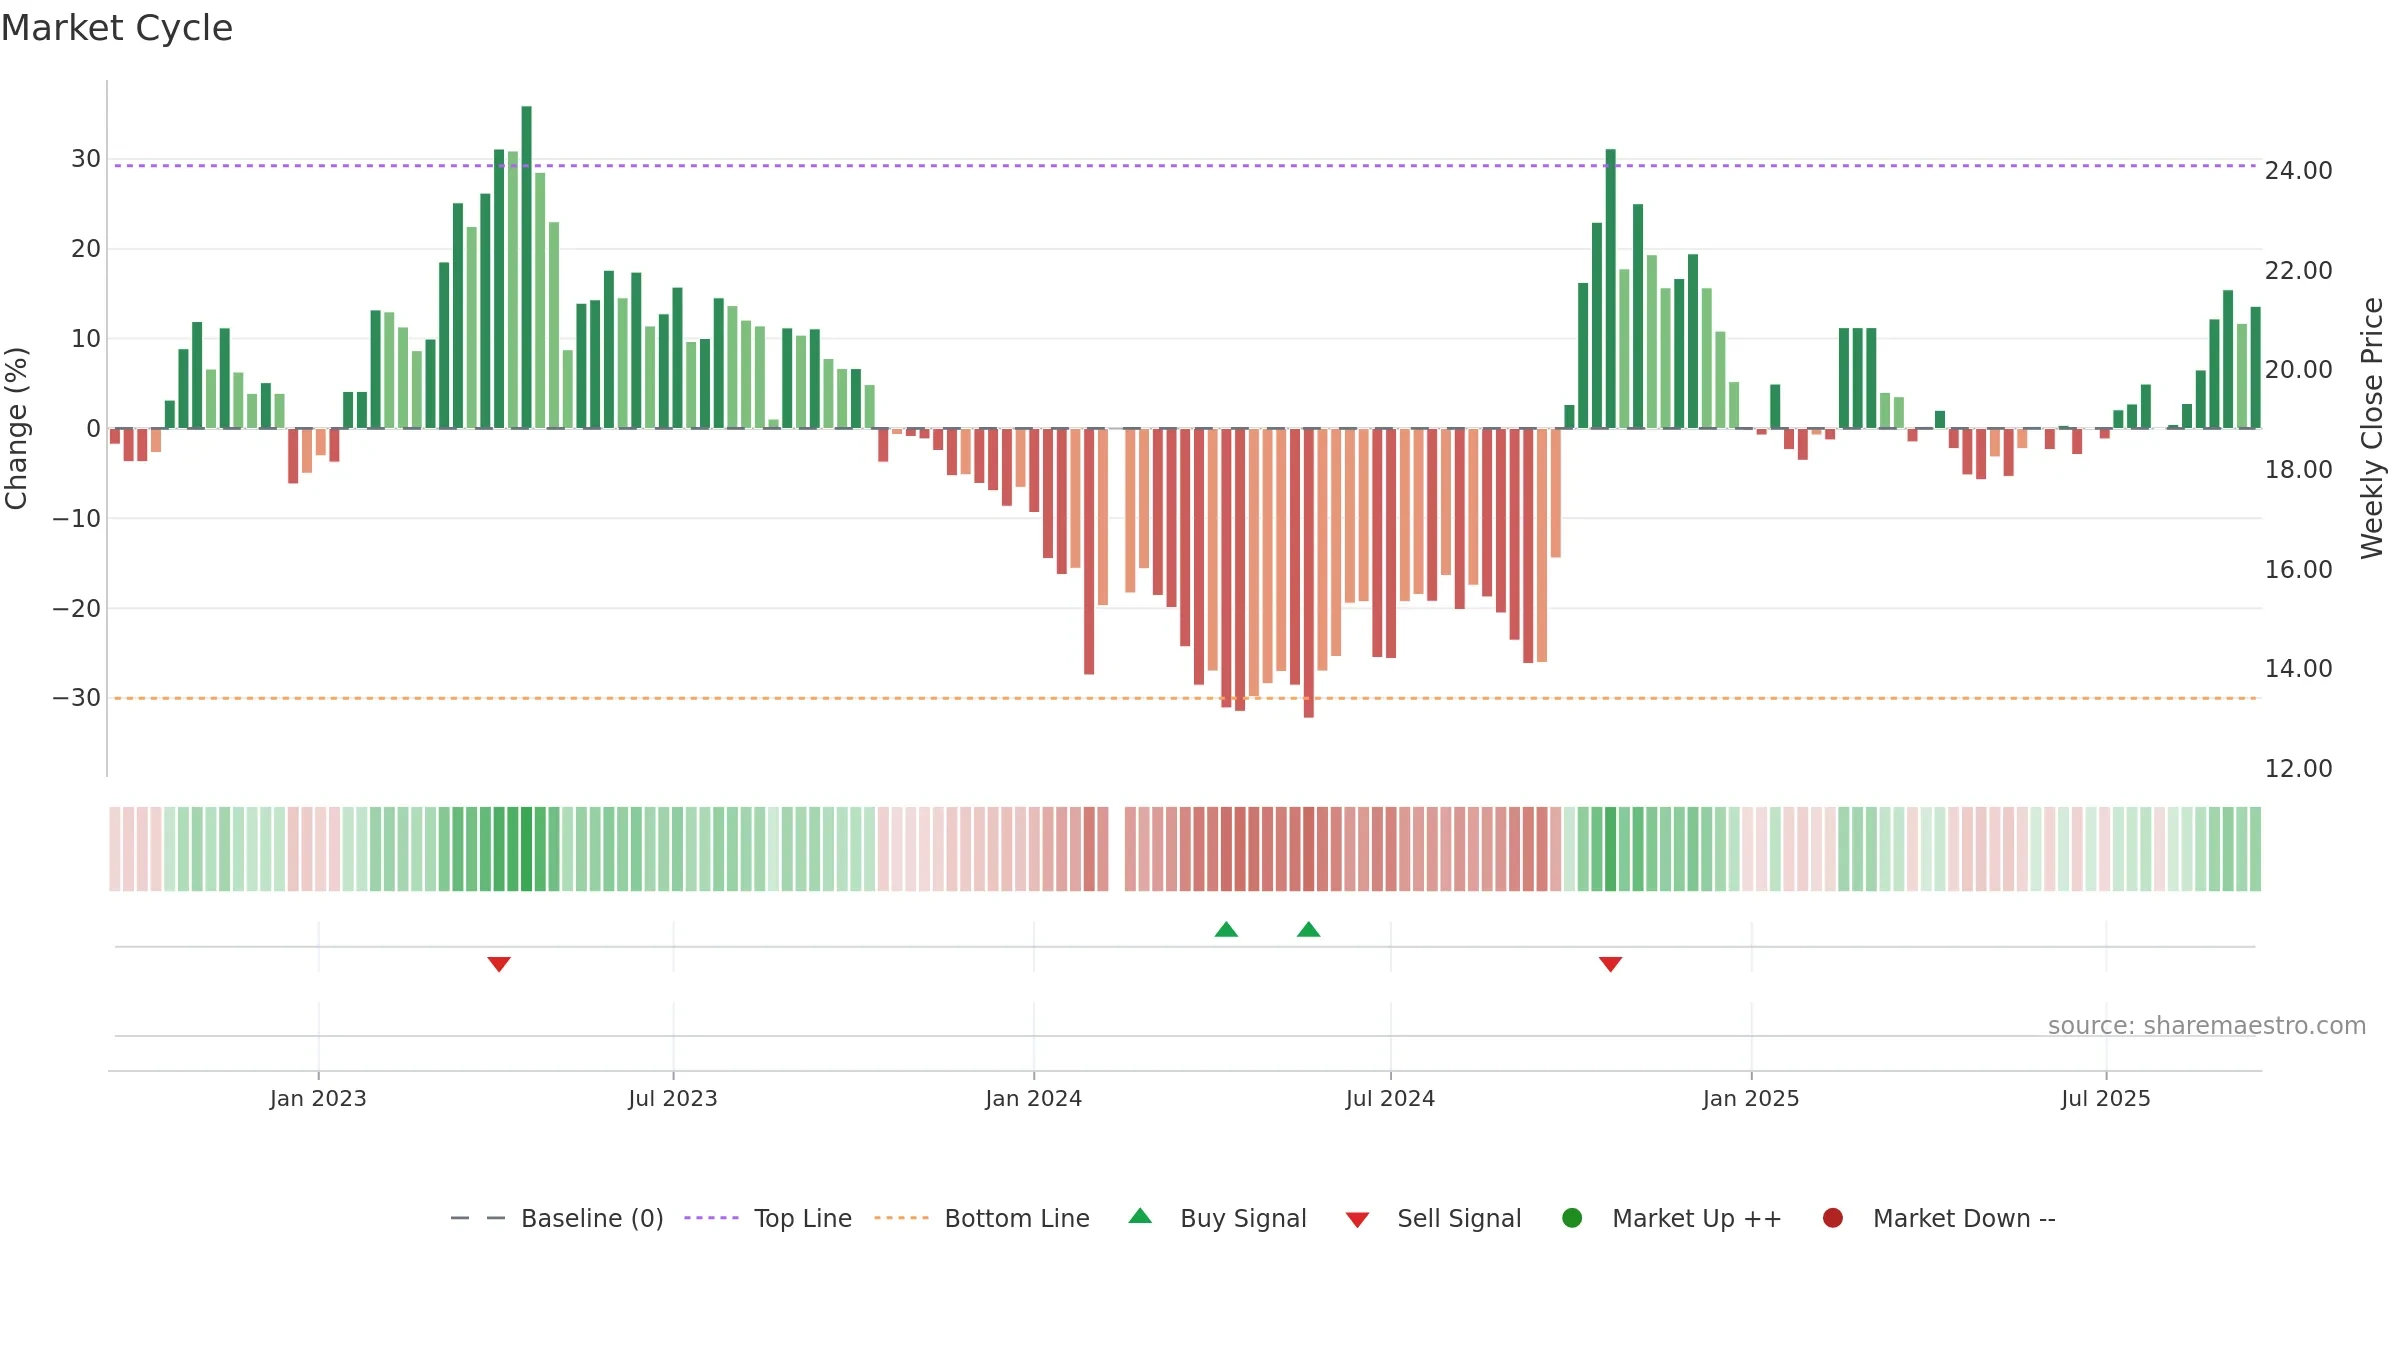Click the lowest red bar below the bottom line

click(1308, 573)
